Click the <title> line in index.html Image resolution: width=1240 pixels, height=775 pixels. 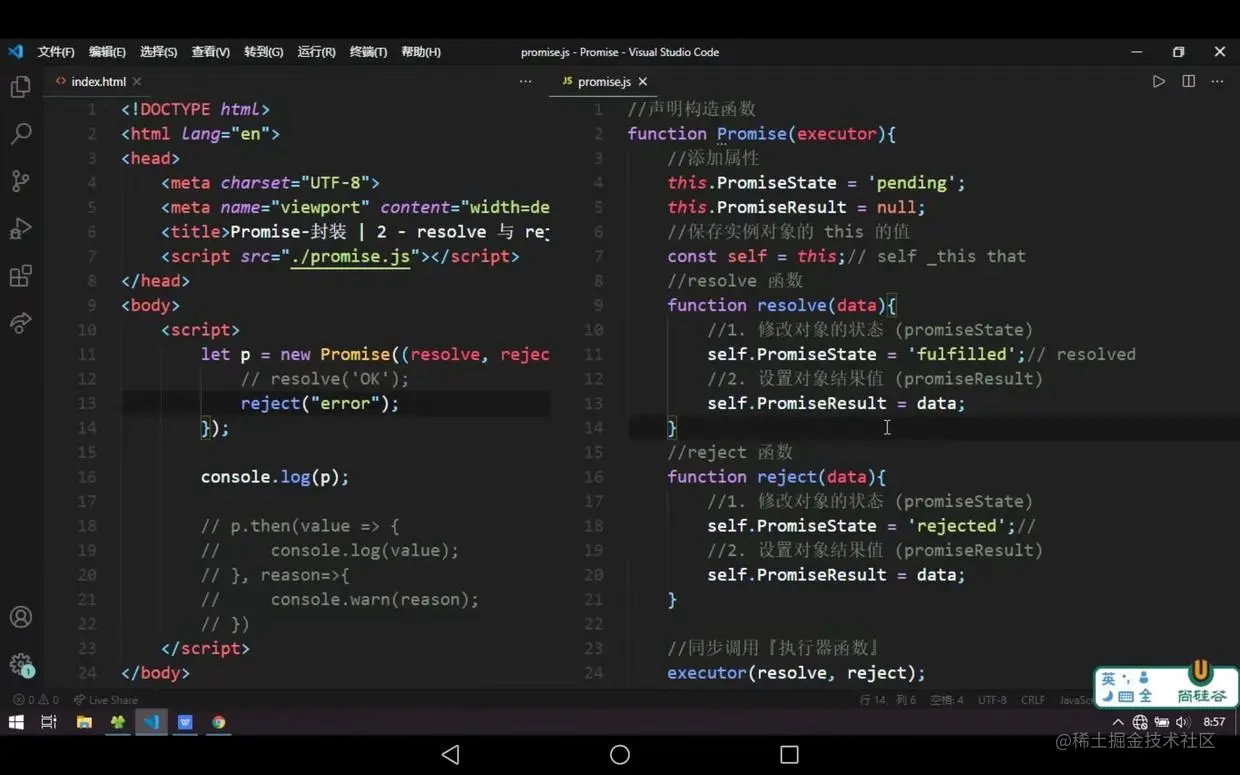tap(355, 232)
